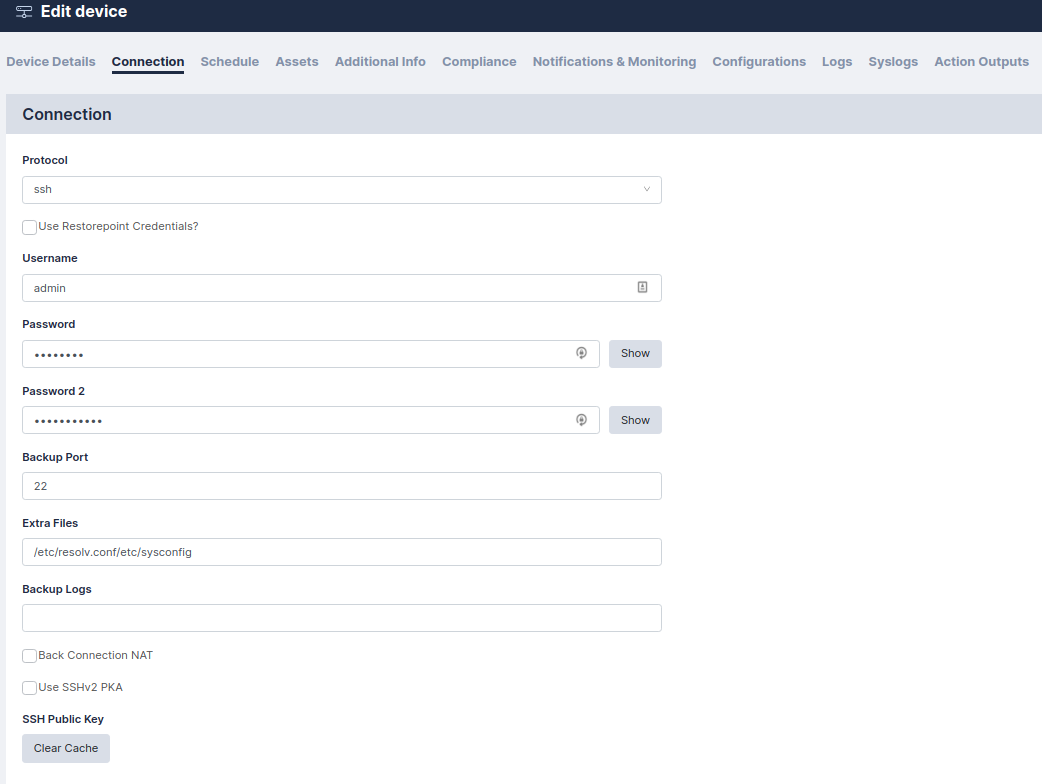Go to the Assets tab
The height and width of the screenshot is (784, 1042).
297,62
